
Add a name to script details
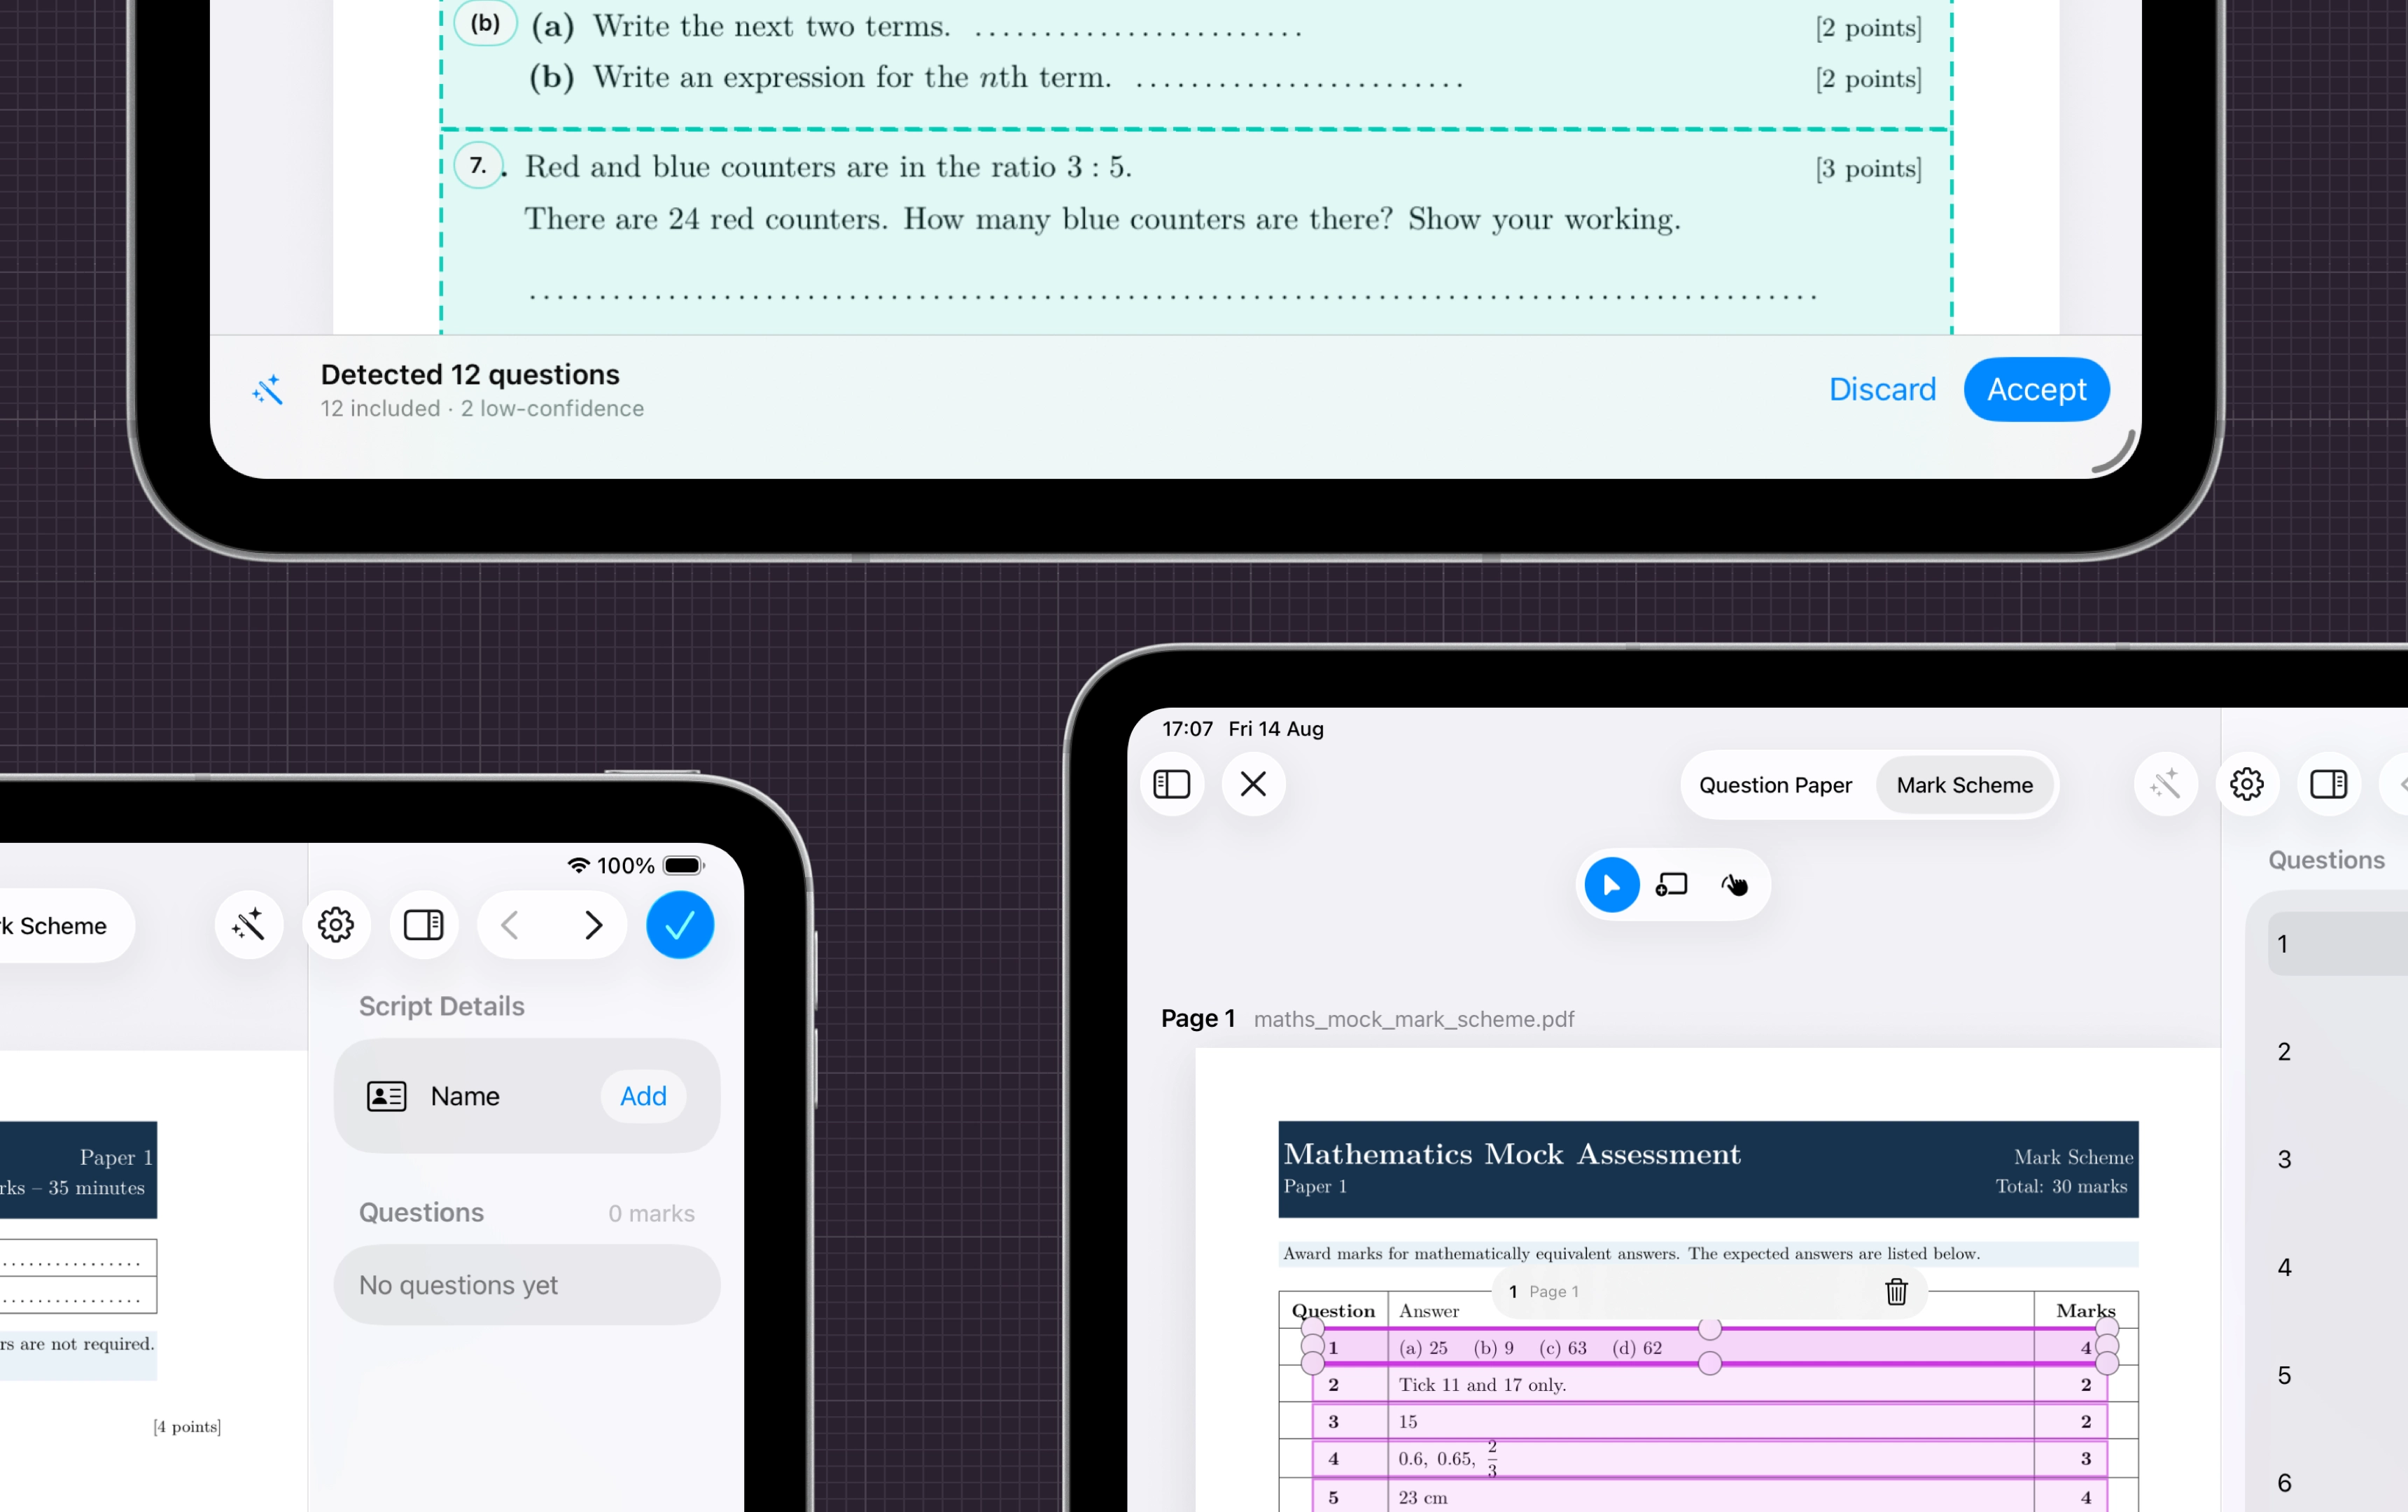pyautogui.click(x=643, y=1096)
